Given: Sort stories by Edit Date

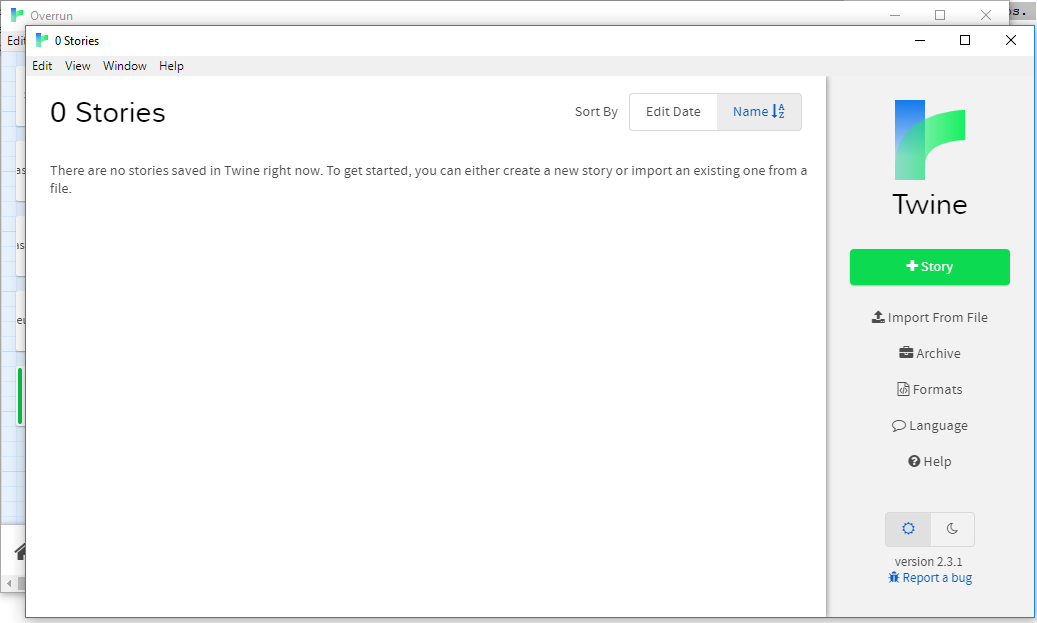Looking at the screenshot, I should [x=673, y=111].
